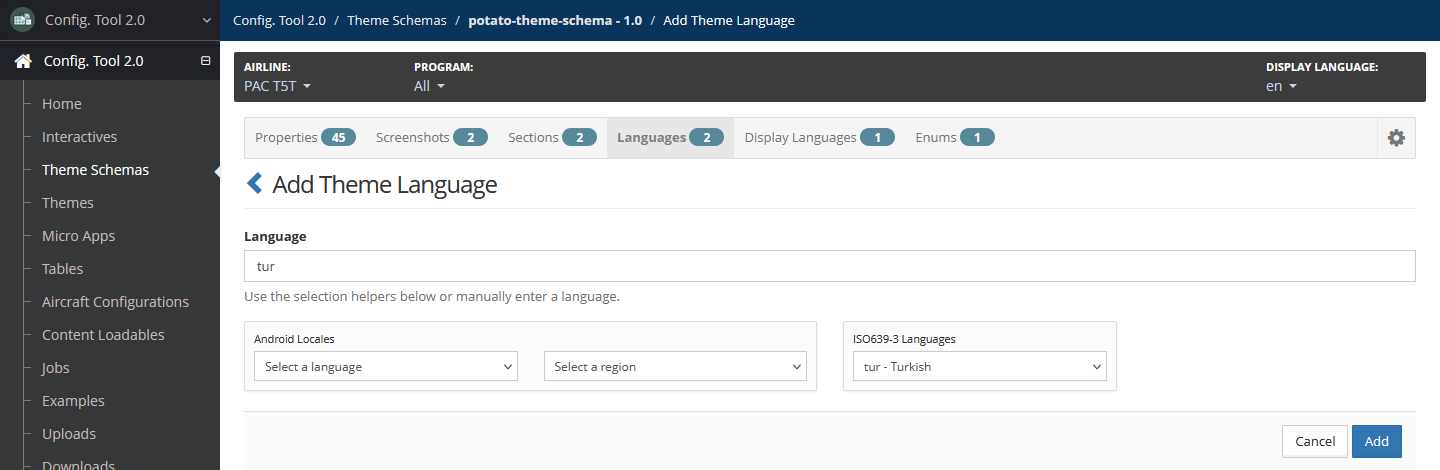
Task: Change the display language en dropdown
Action: [x=1281, y=86]
